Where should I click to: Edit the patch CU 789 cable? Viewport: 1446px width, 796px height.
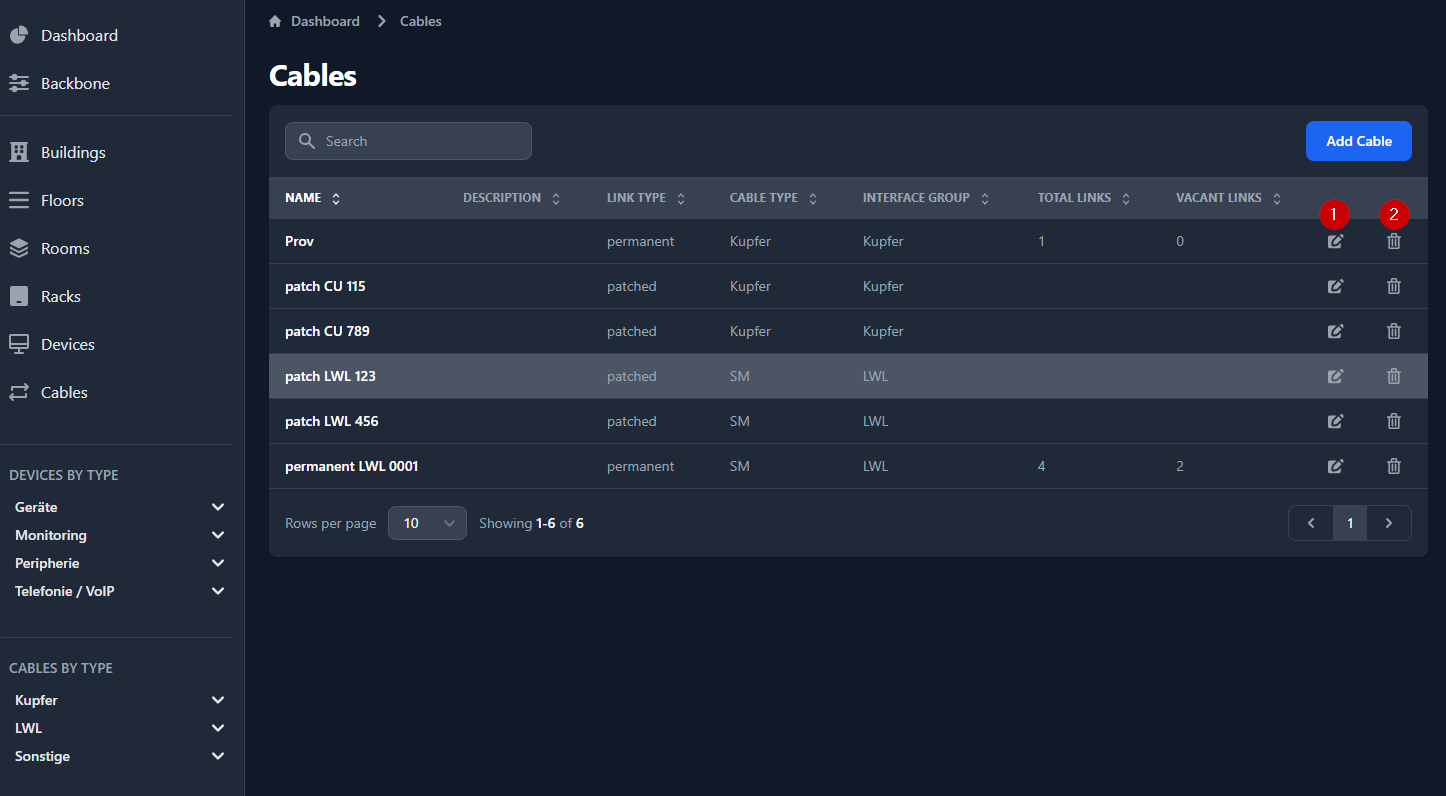point(1335,331)
